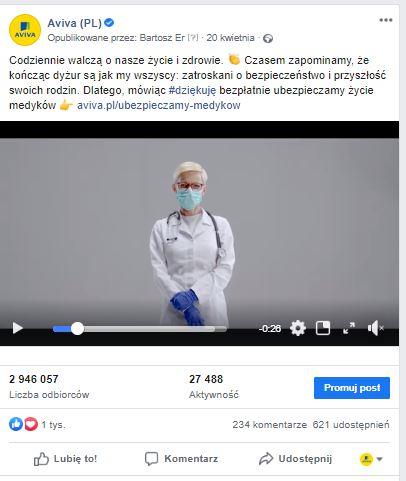Image resolution: width=406 pixels, height=481 pixels.
Task: View the 234 komentarze list
Action: click(269, 425)
